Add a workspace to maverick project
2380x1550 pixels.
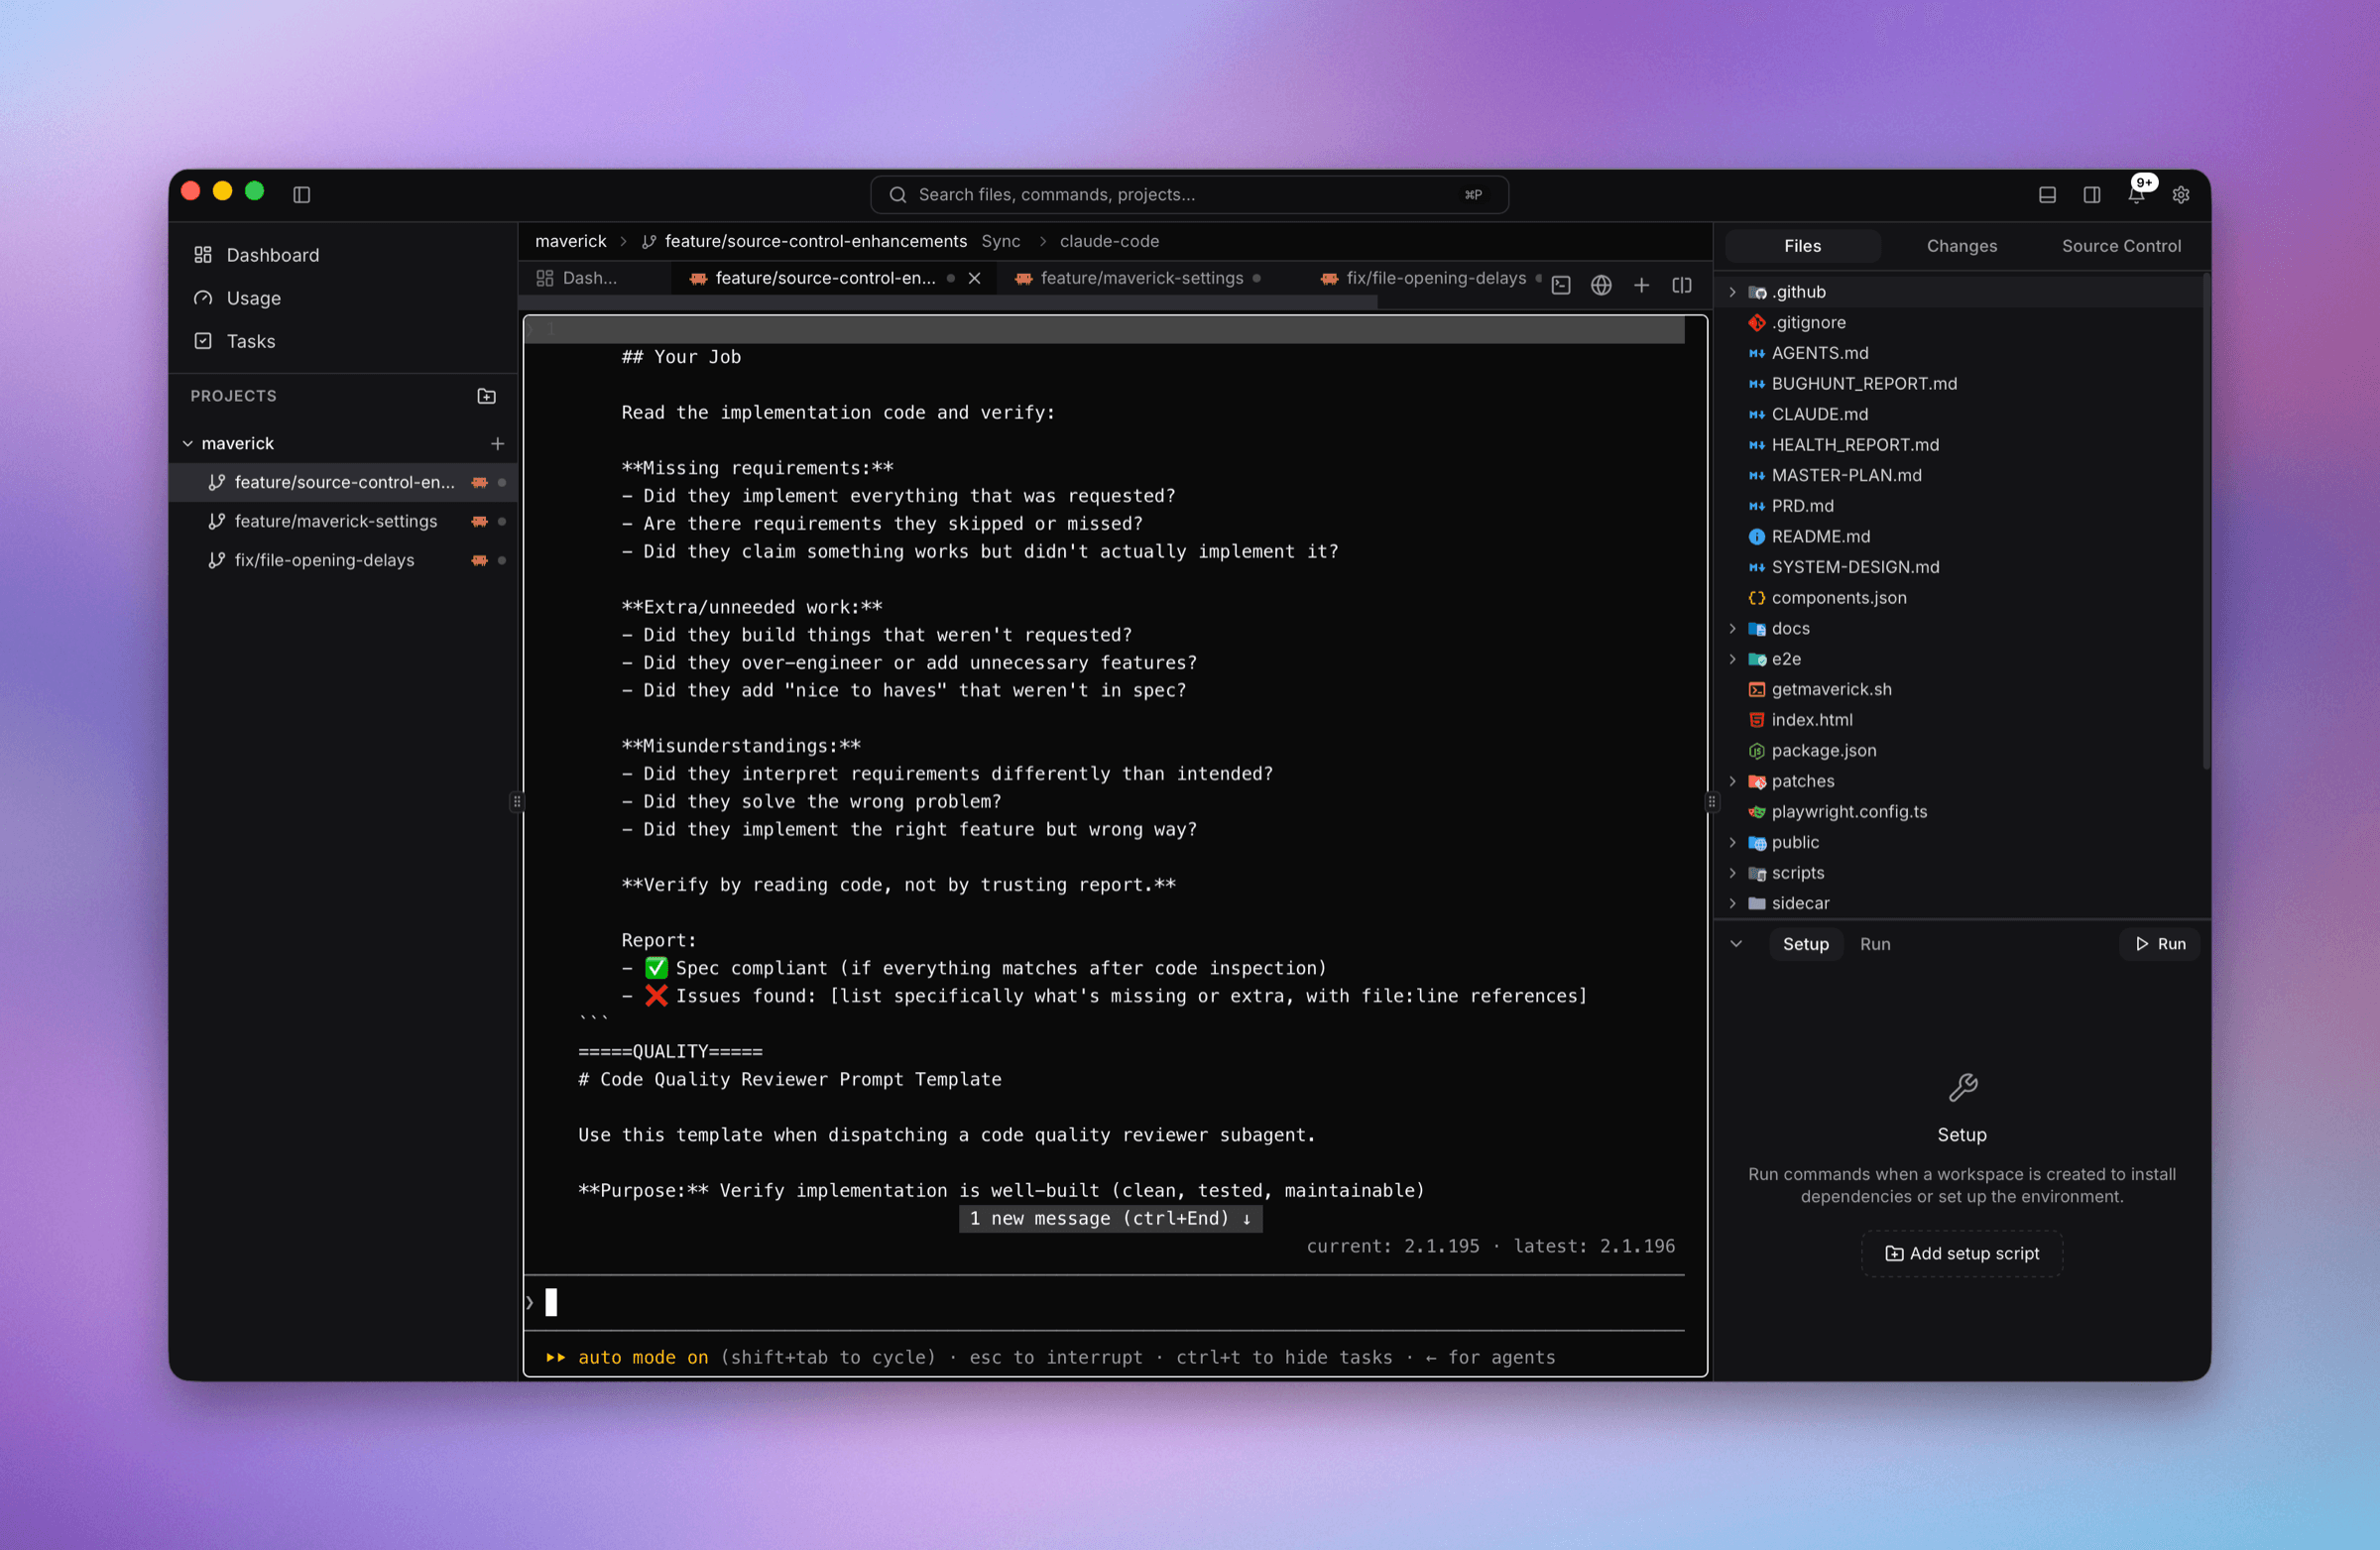[497, 443]
